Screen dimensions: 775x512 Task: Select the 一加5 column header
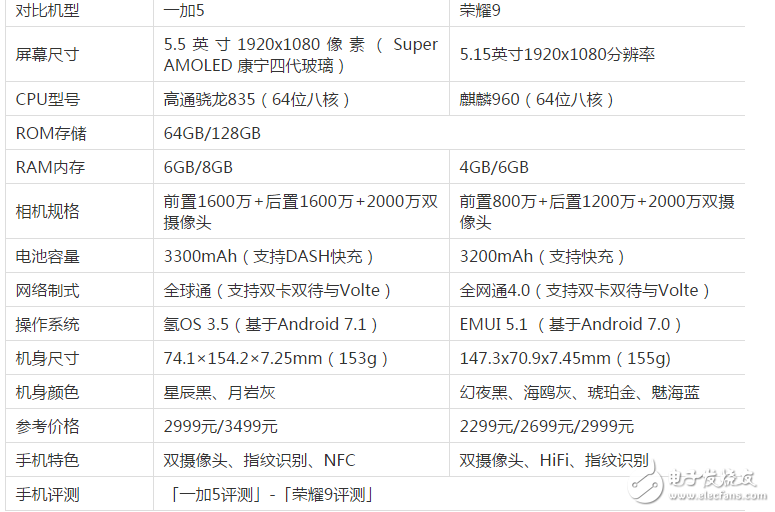coord(185,11)
